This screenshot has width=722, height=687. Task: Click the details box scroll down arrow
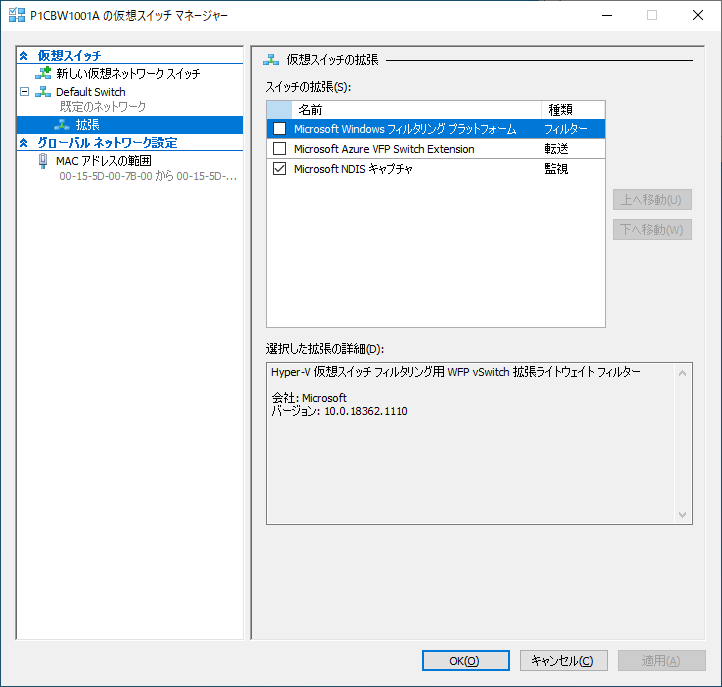point(682,514)
